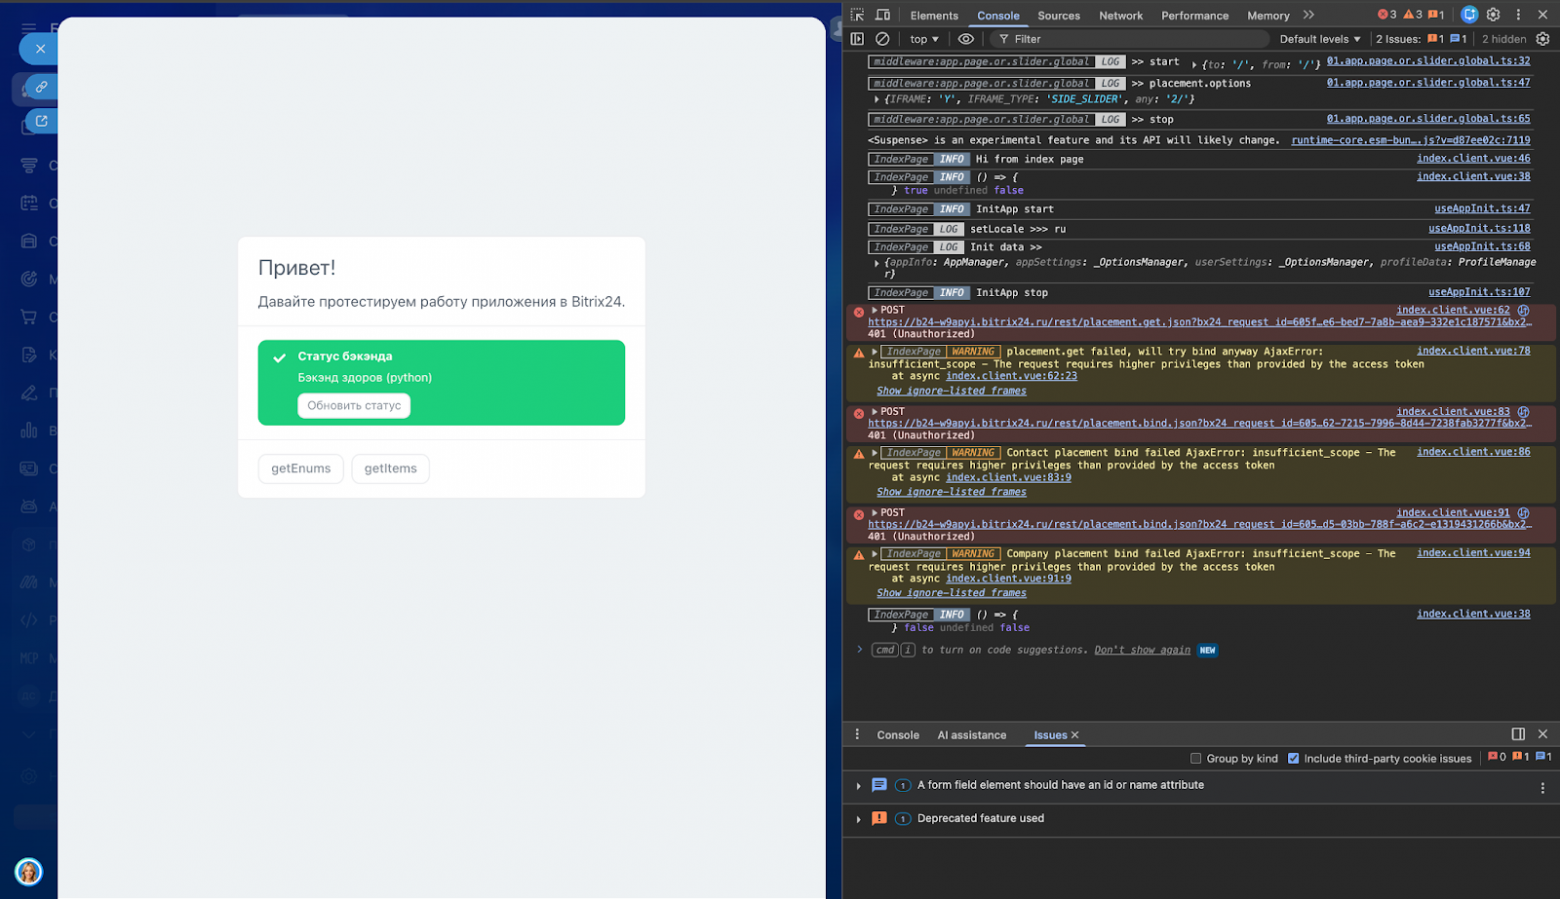Create live expression with the eye icon
Screen dimensions: 1560x899
click(x=966, y=39)
